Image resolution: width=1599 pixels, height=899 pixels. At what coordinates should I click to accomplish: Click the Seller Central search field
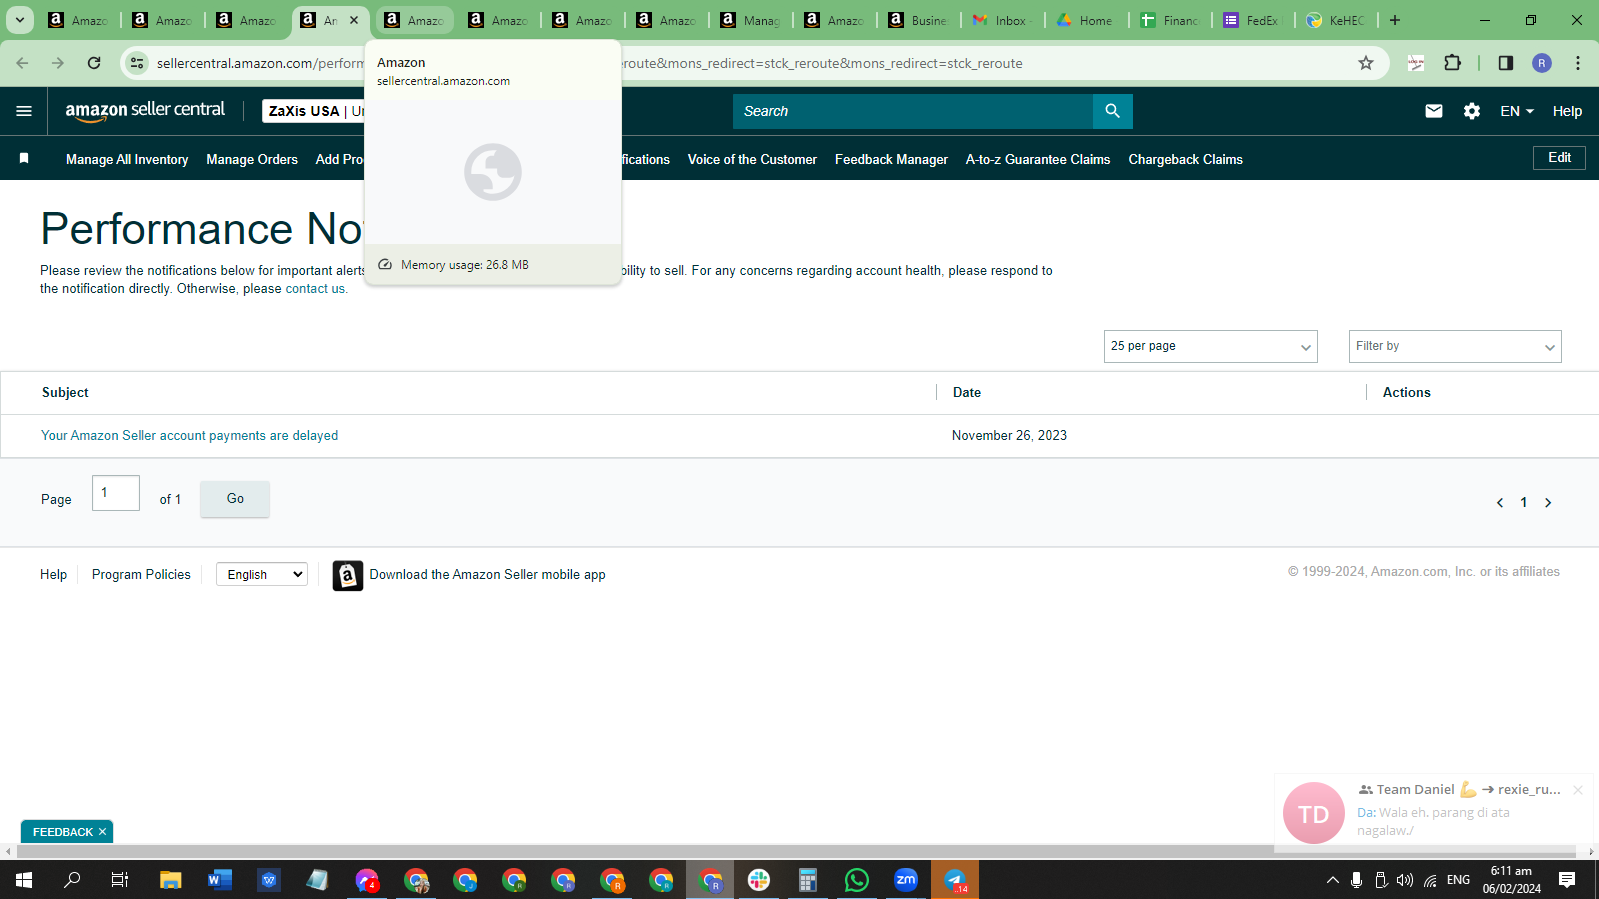pyautogui.click(x=913, y=111)
